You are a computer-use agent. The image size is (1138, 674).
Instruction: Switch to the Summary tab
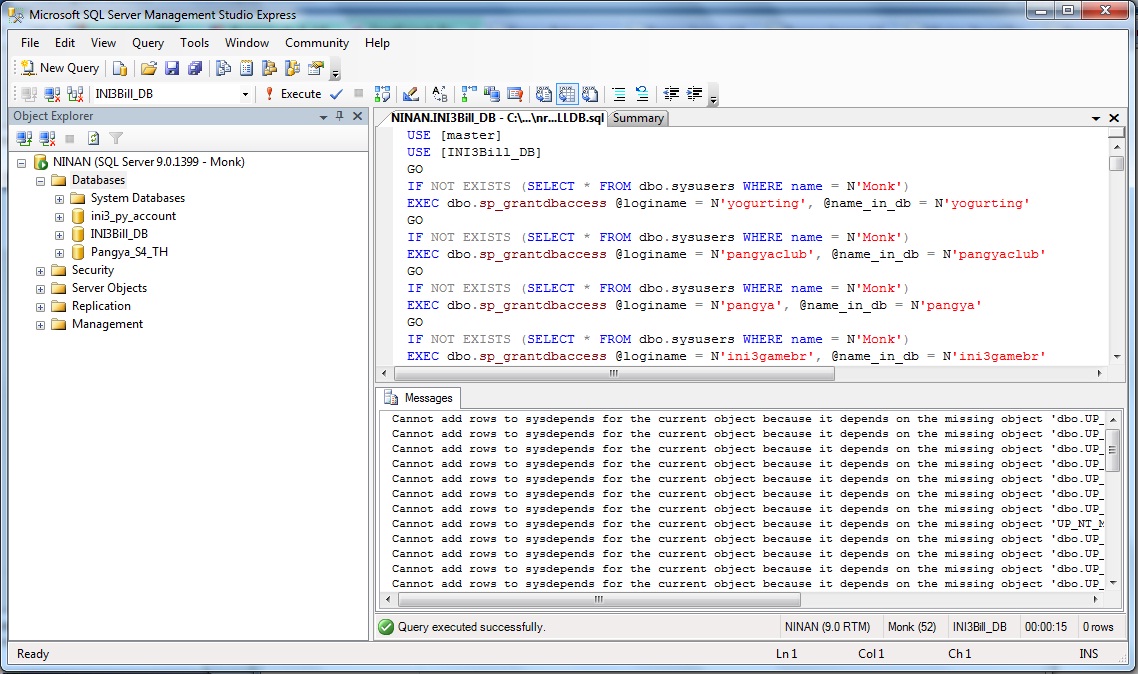tap(638, 118)
